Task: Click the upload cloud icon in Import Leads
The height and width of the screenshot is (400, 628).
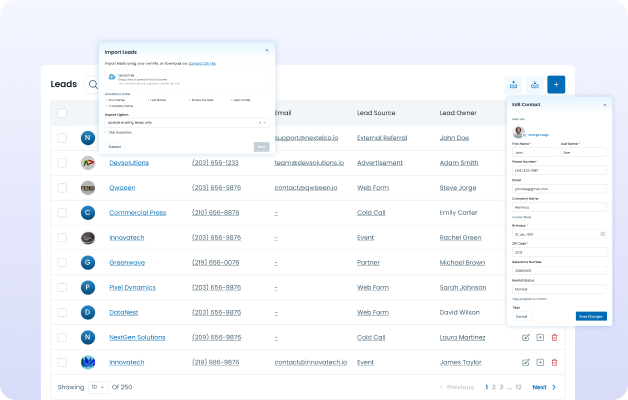Action: point(110,77)
